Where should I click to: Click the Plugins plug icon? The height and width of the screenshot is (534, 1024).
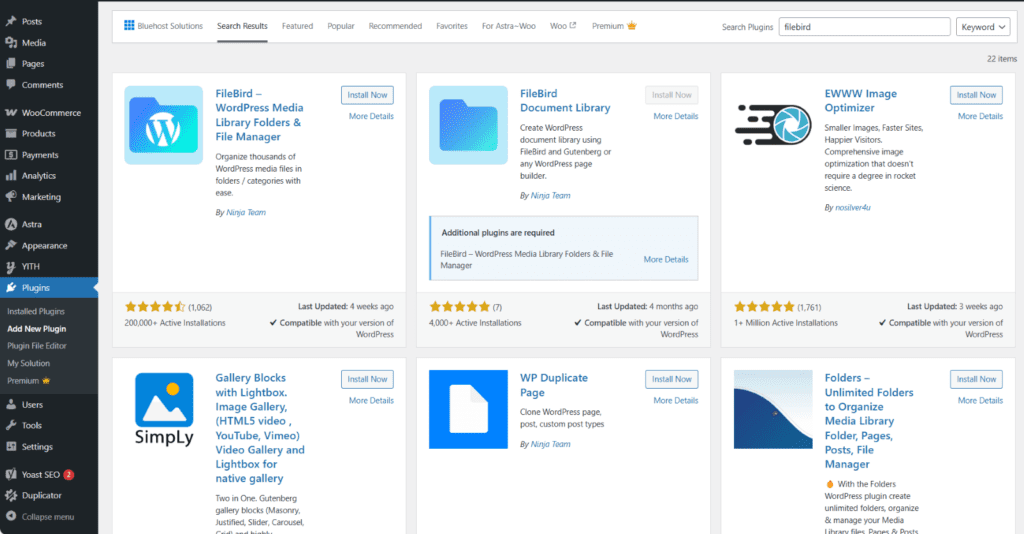(x=11, y=287)
